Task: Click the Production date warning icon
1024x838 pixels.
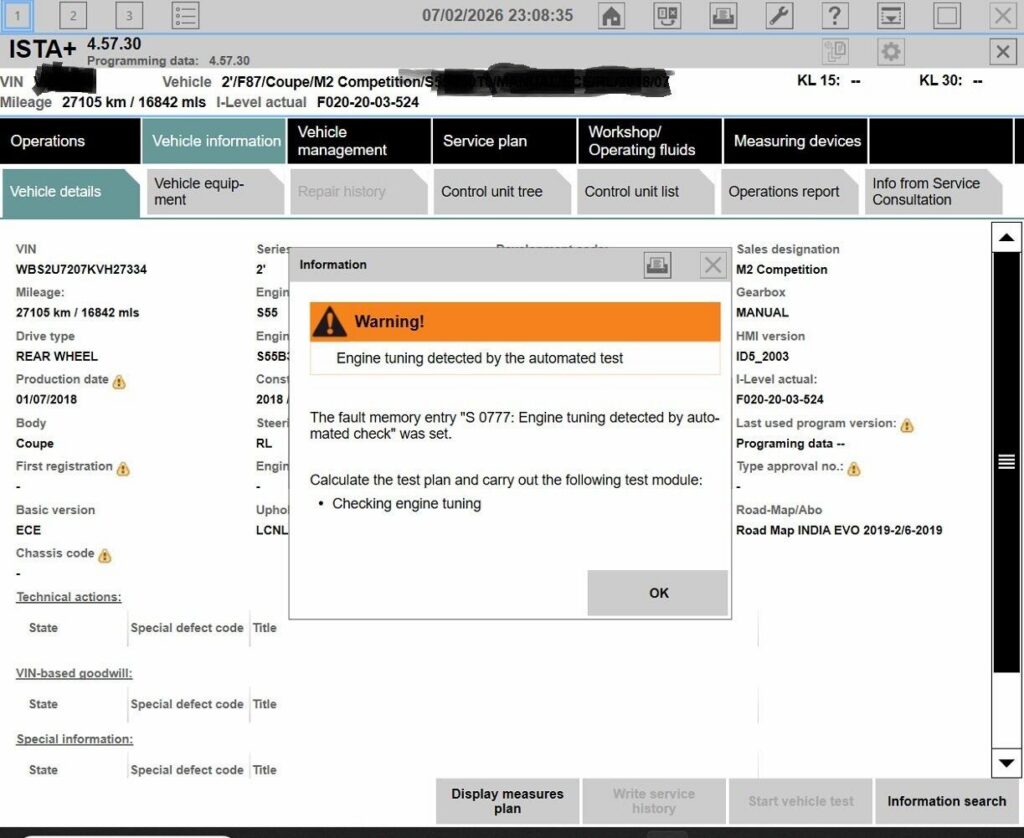Action: point(119,381)
